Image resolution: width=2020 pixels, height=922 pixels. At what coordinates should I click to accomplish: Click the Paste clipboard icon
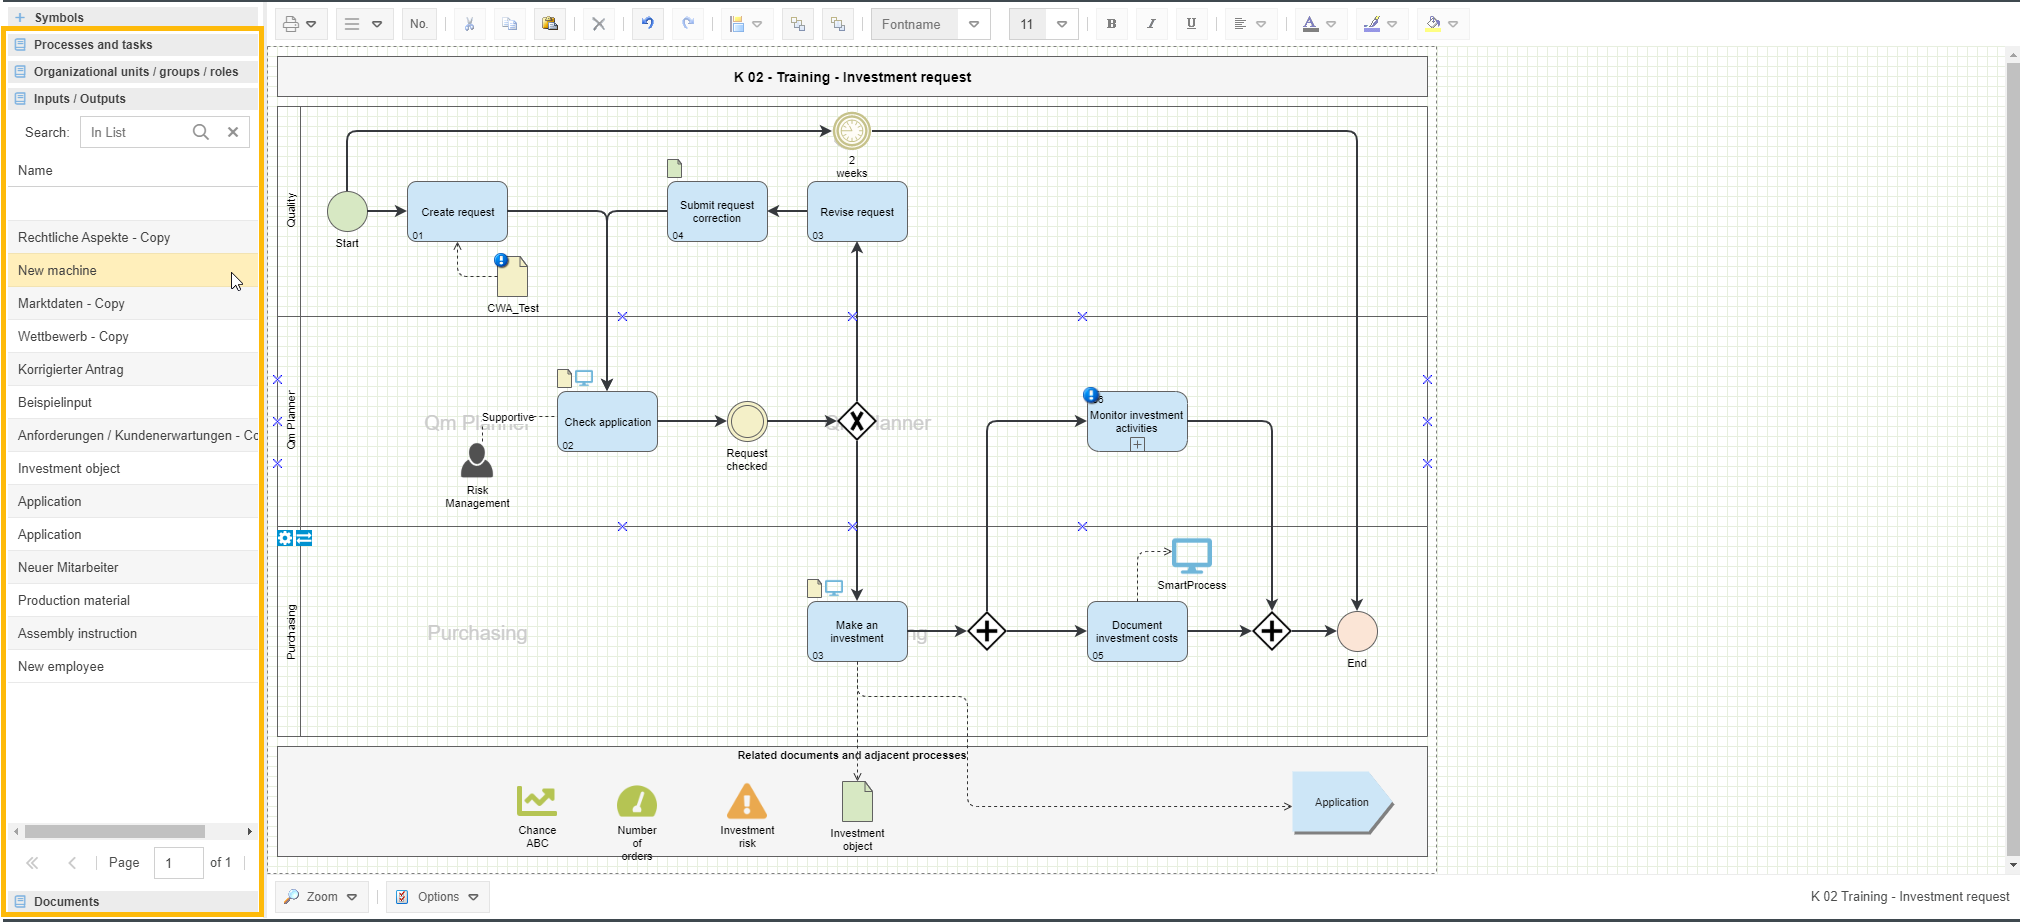(549, 24)
